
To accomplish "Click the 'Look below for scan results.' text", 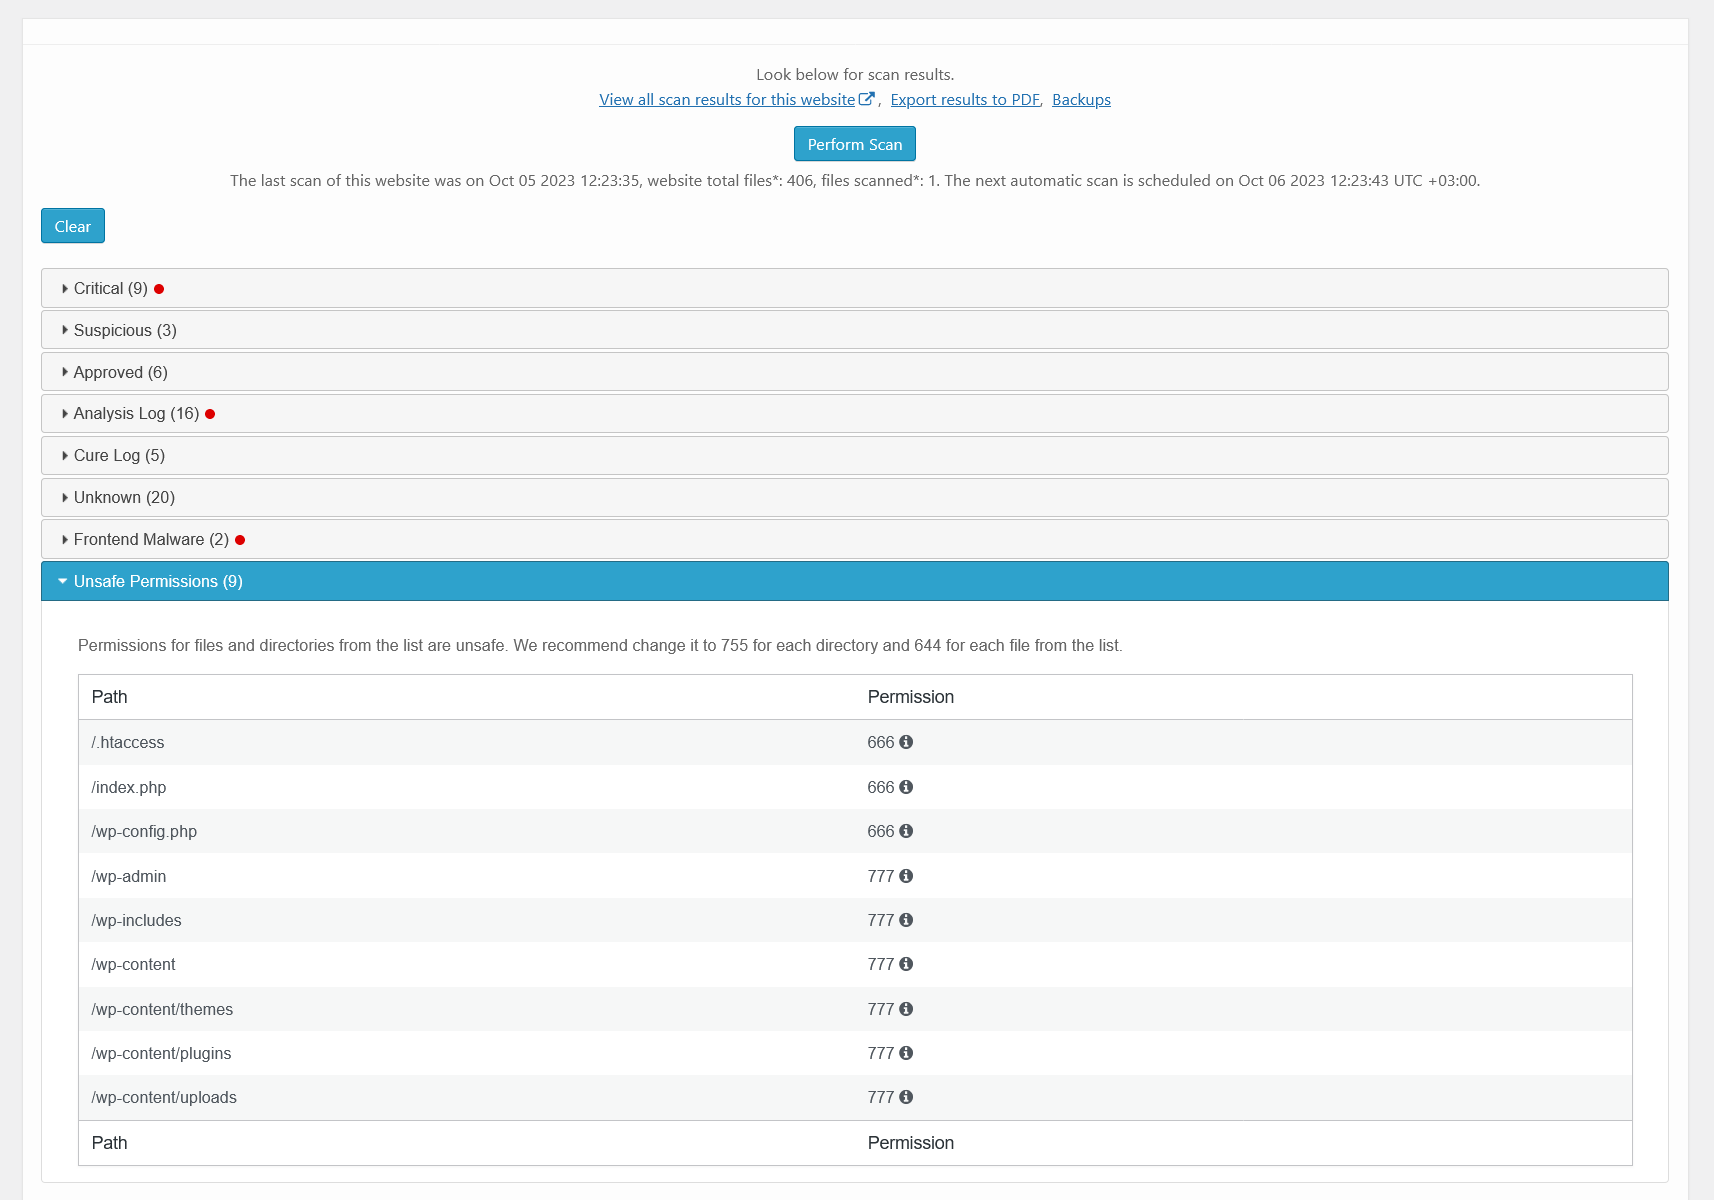I will [855, 74].
